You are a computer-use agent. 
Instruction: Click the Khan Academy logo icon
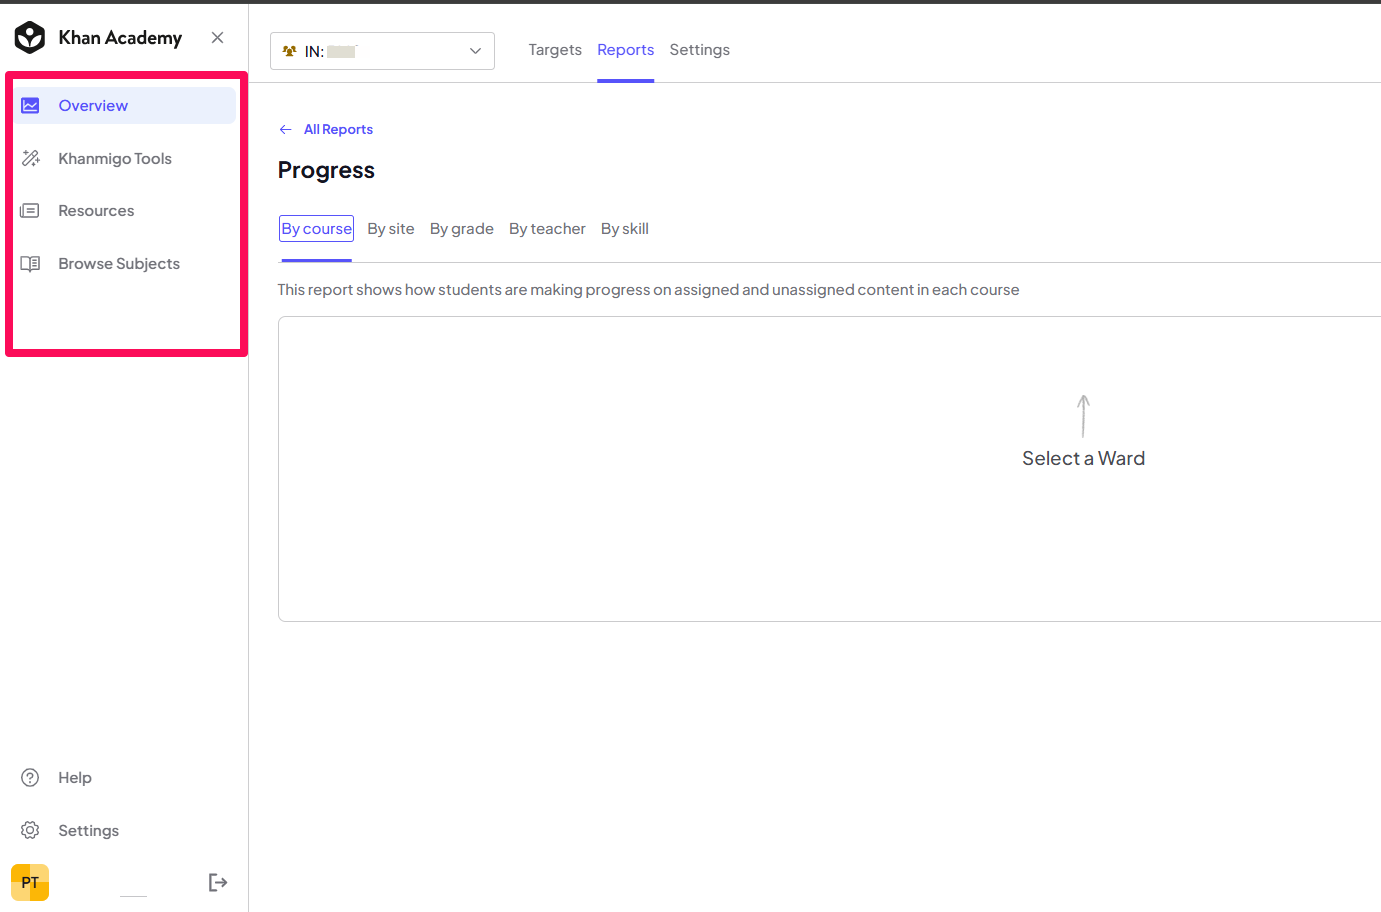[30, 37]
